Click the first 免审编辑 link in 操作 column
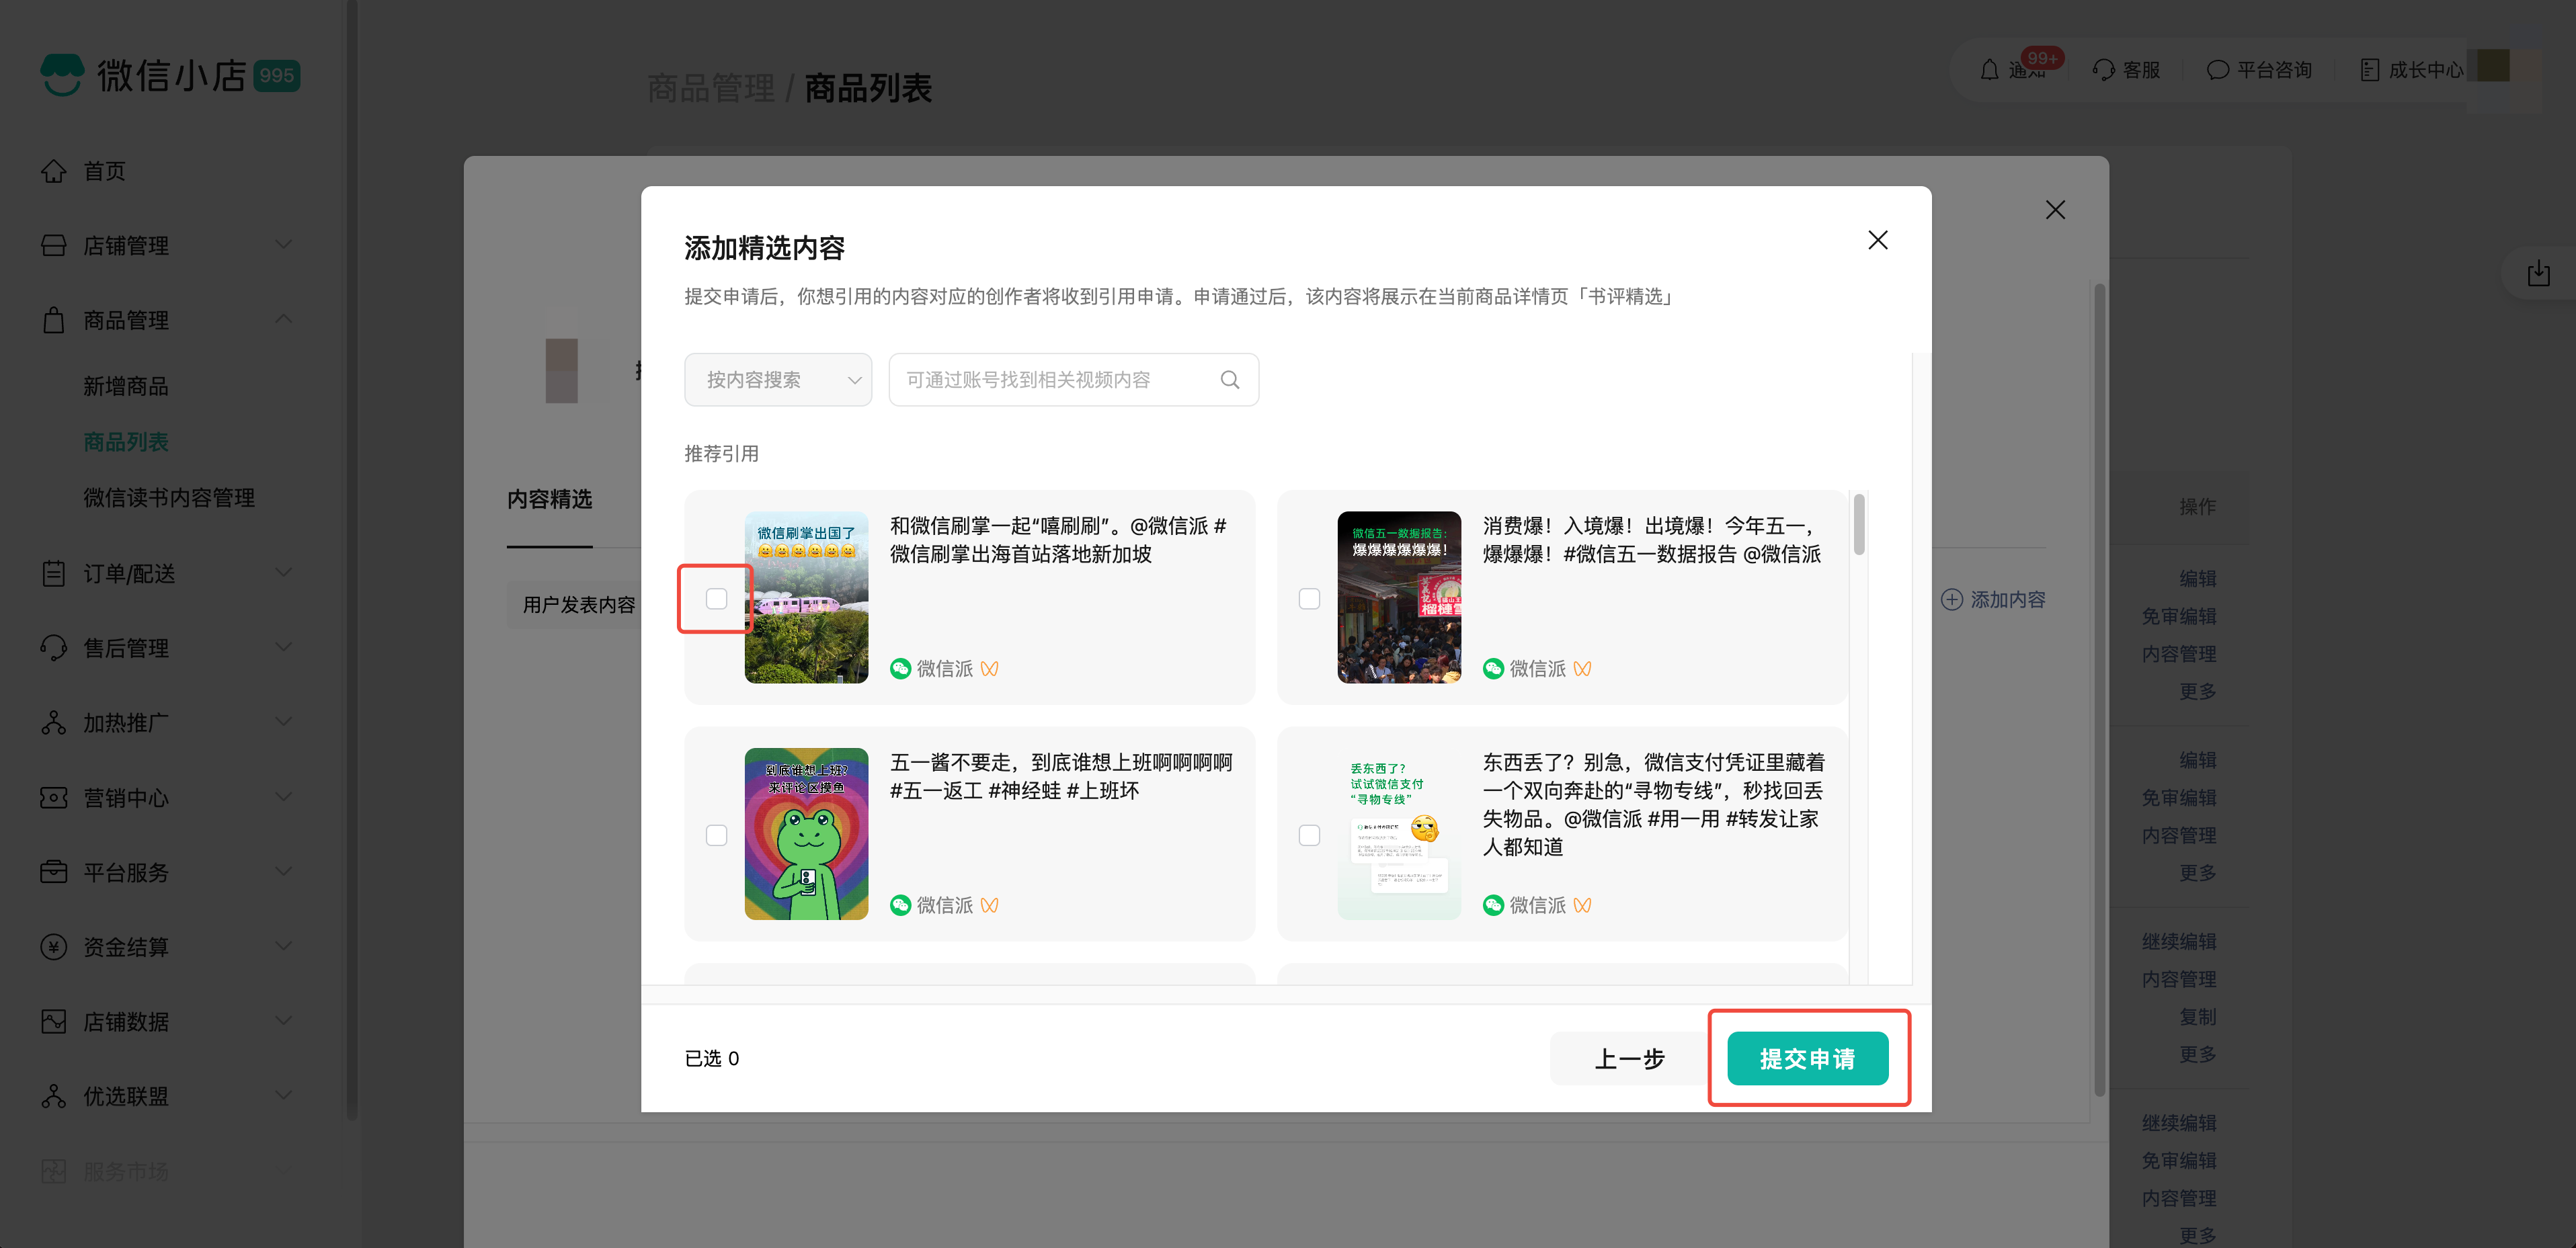Viewport: 2576px width, 1248px height. [2179, 617]
